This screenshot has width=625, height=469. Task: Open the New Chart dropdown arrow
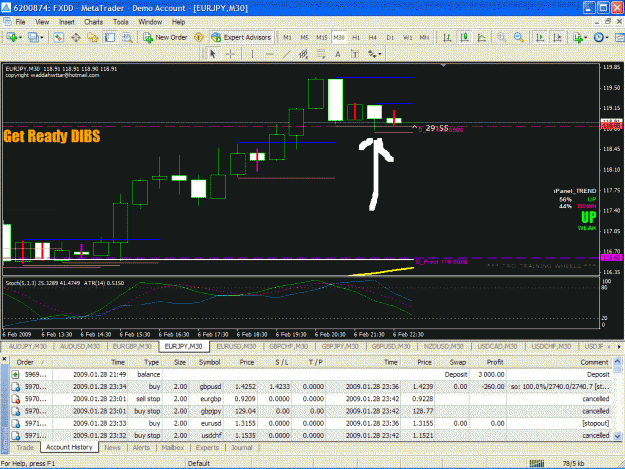(20, 37)
